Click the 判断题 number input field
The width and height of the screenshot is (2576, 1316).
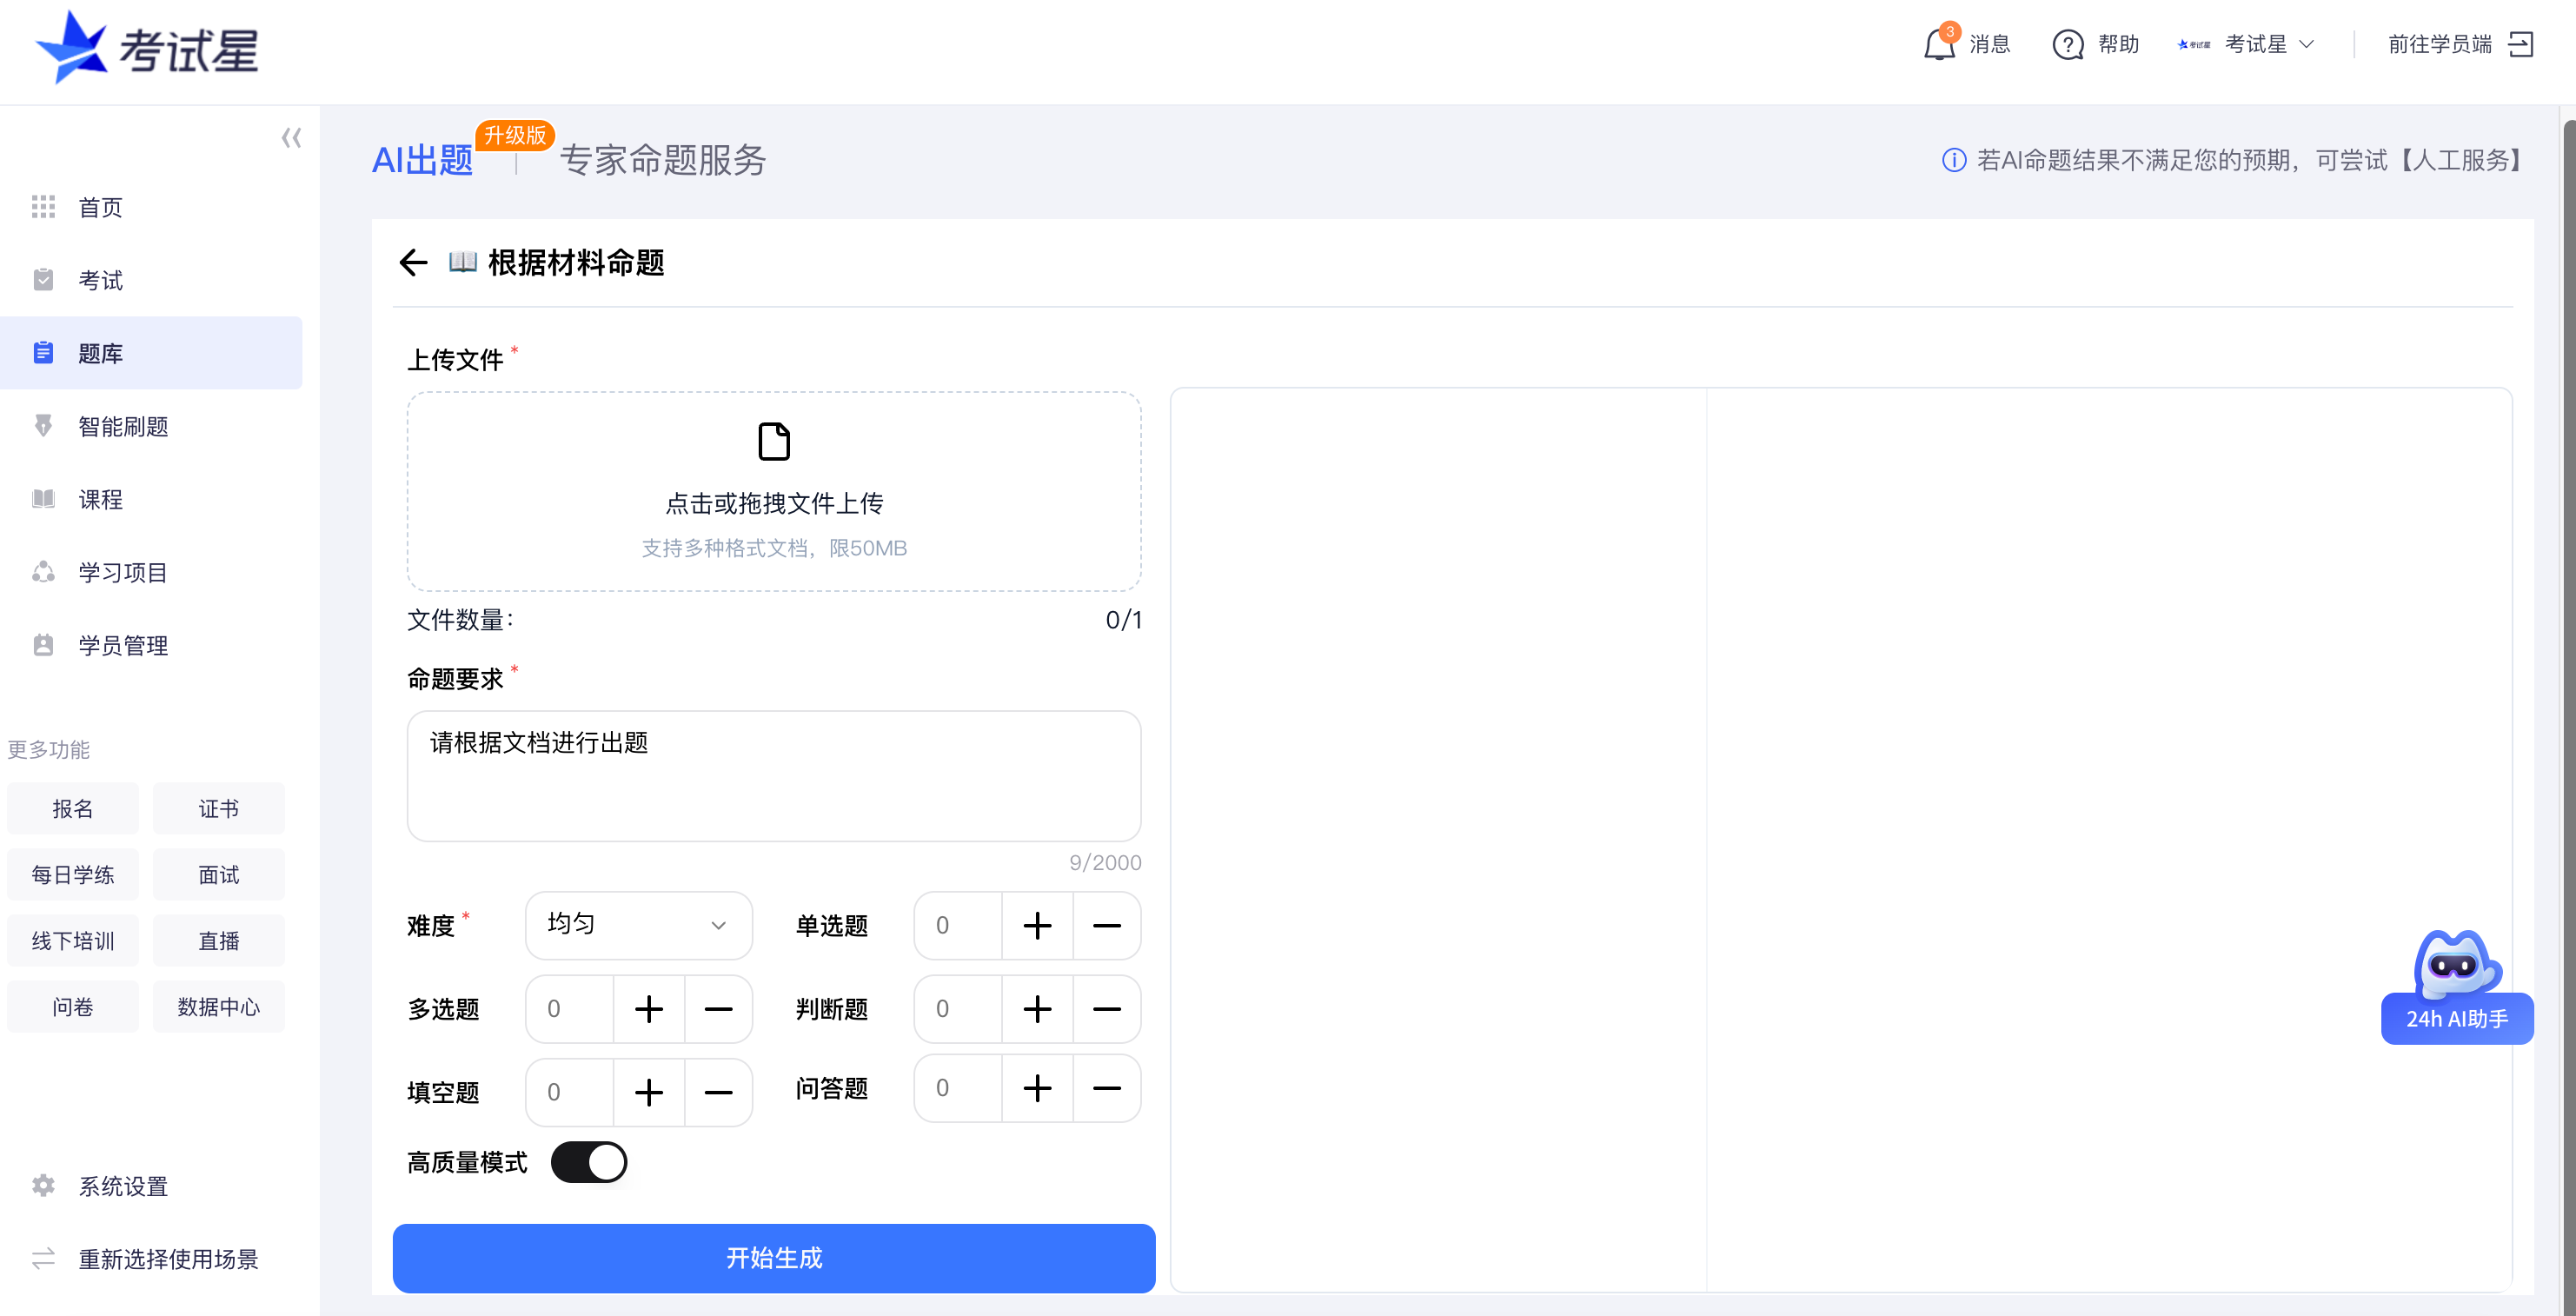click(x=958, y=1009)
